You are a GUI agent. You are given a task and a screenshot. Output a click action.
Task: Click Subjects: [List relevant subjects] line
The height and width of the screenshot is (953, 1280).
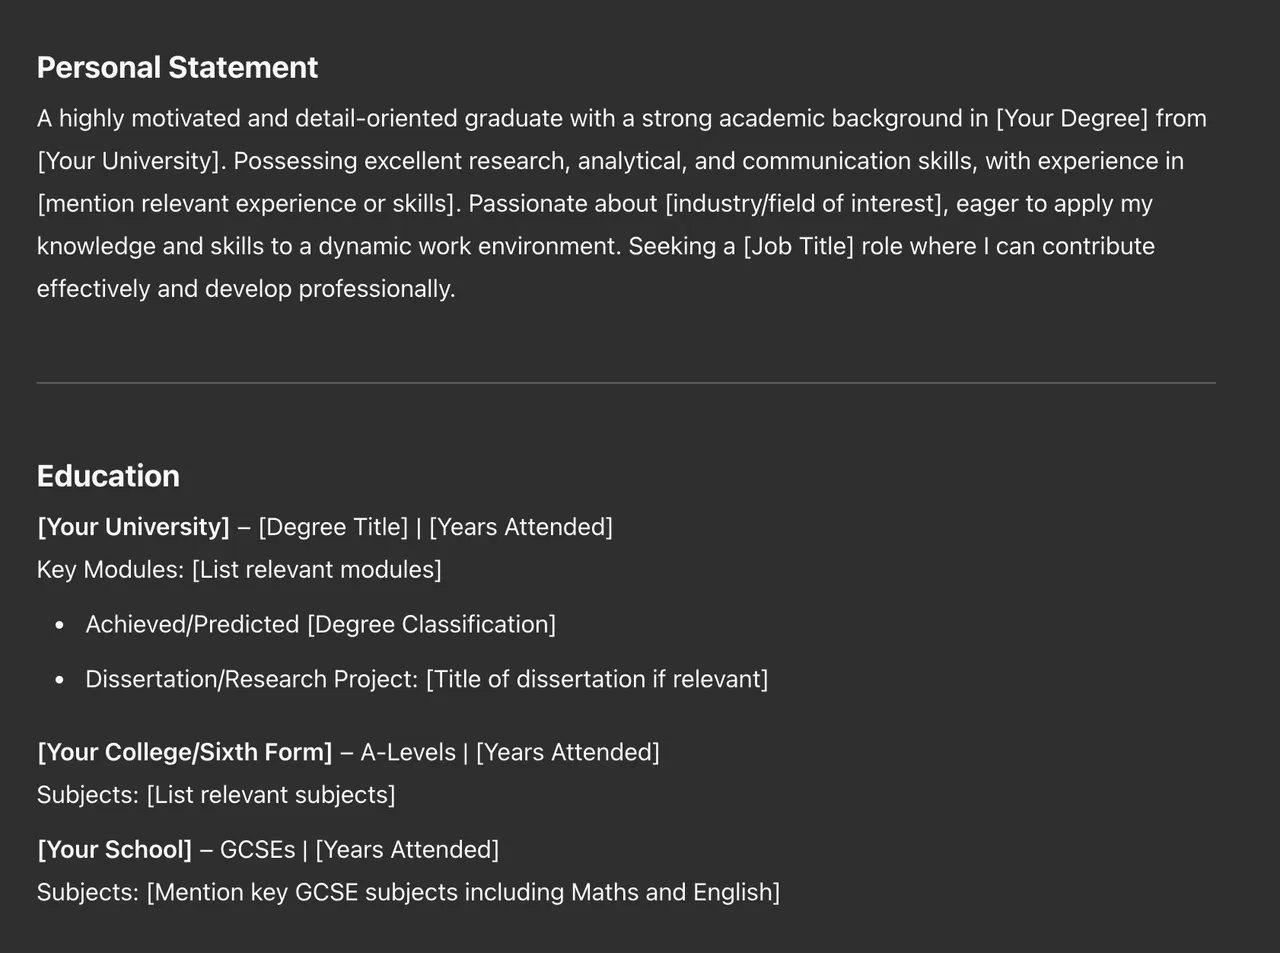216,795
